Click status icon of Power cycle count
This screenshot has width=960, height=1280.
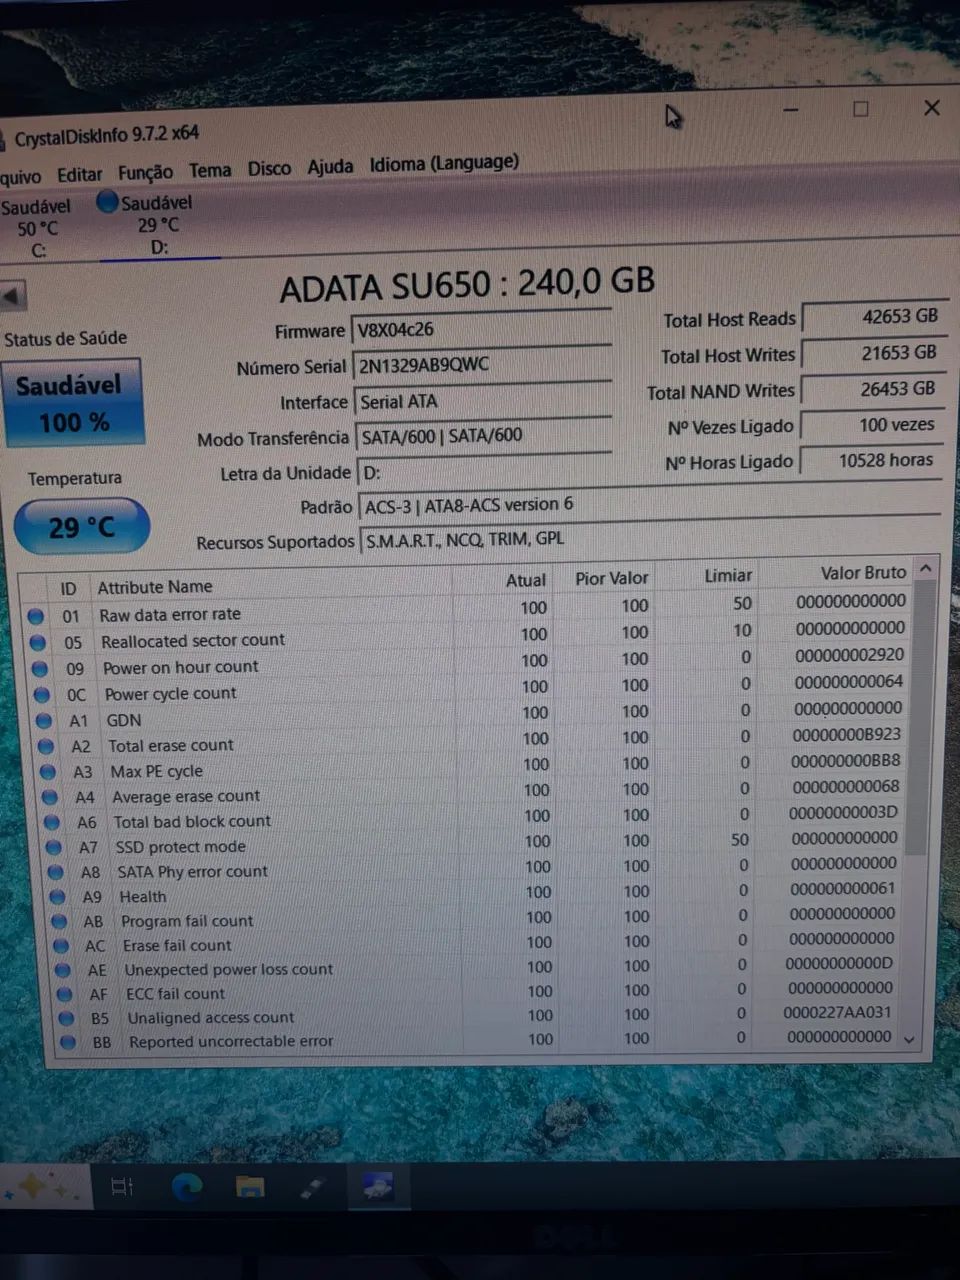coord(42,694)
